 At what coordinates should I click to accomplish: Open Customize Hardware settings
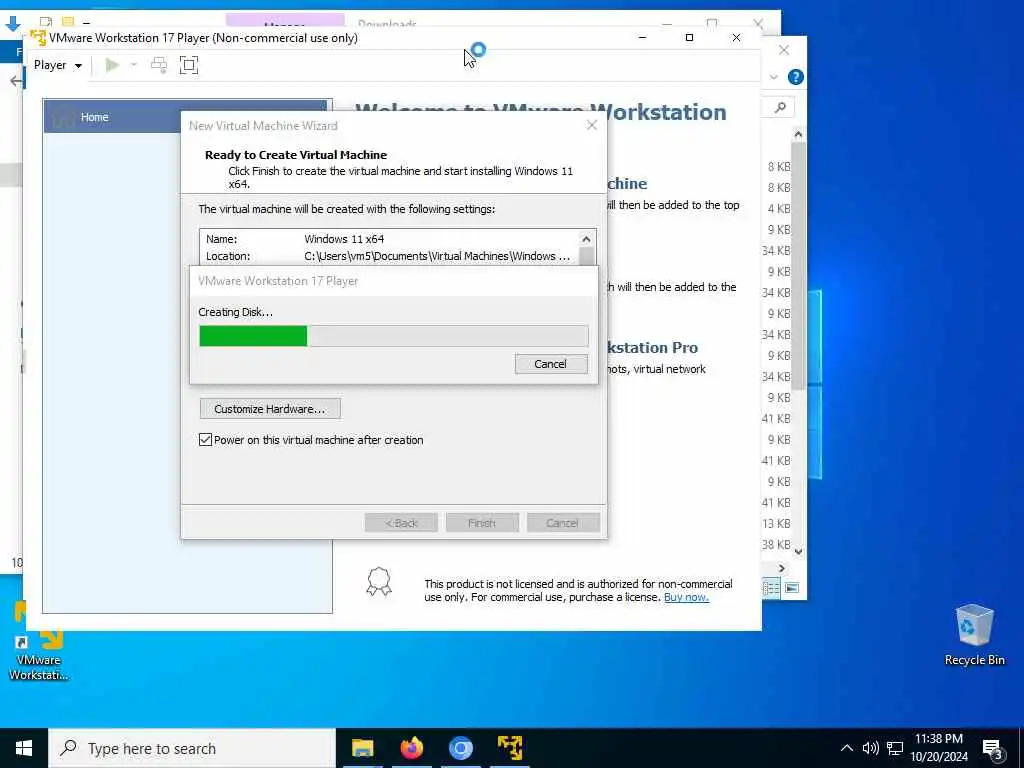click(270, 409)
